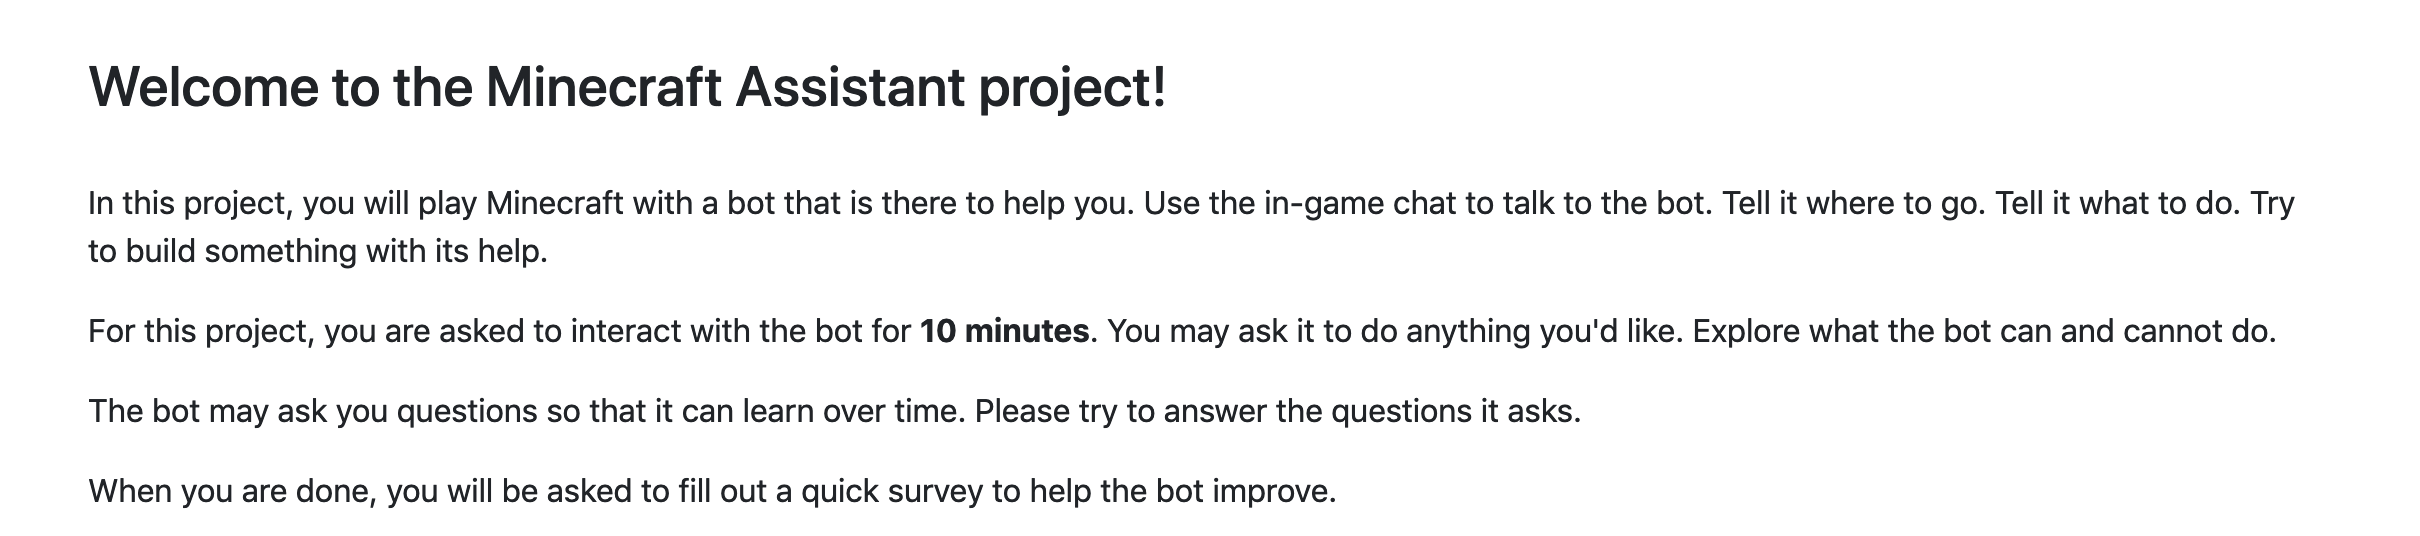Image resolution: width=2420 pixels, height=536 pixels.
Task: Click the word "Minecraft" in the heading
Action: (604, 88)
